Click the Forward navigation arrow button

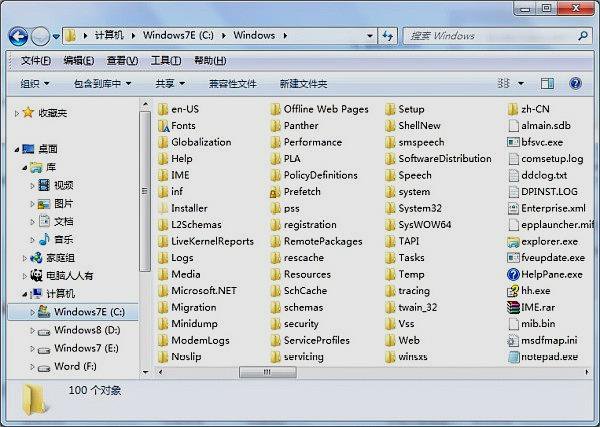[40, 36]
